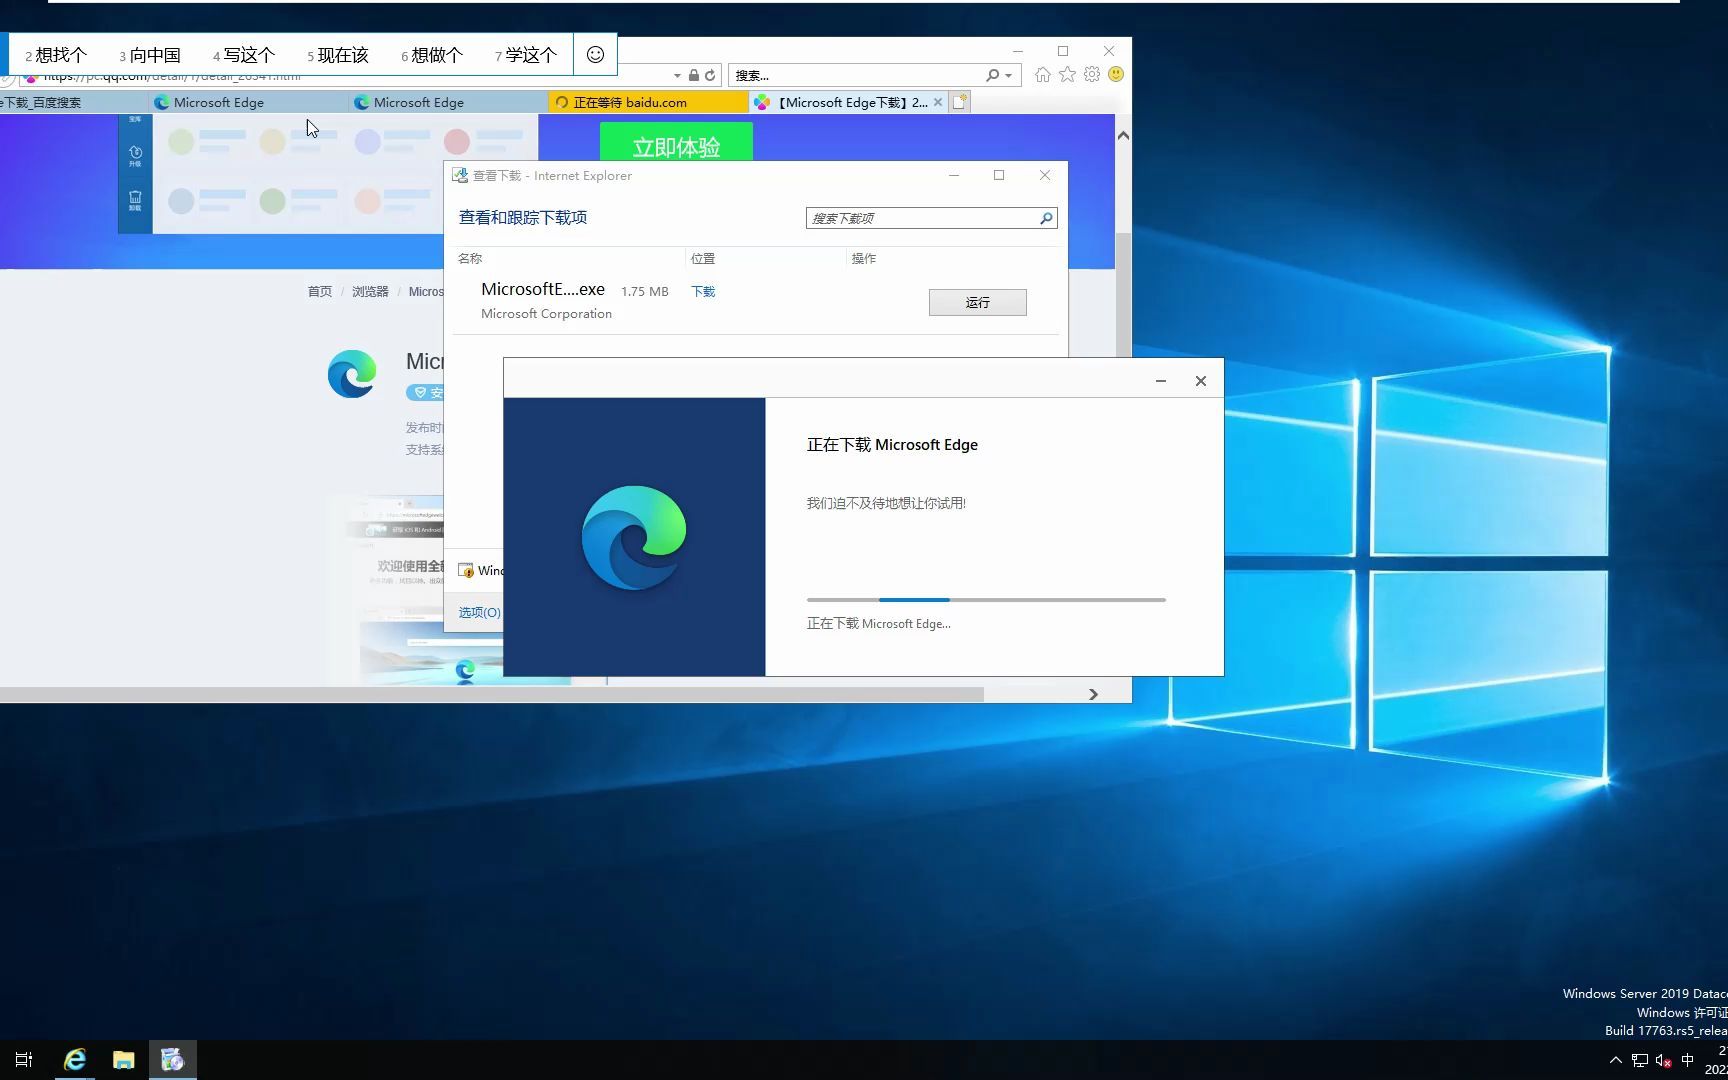
Task: Click the Edge download progress bar
Action: tap(986, 600)
